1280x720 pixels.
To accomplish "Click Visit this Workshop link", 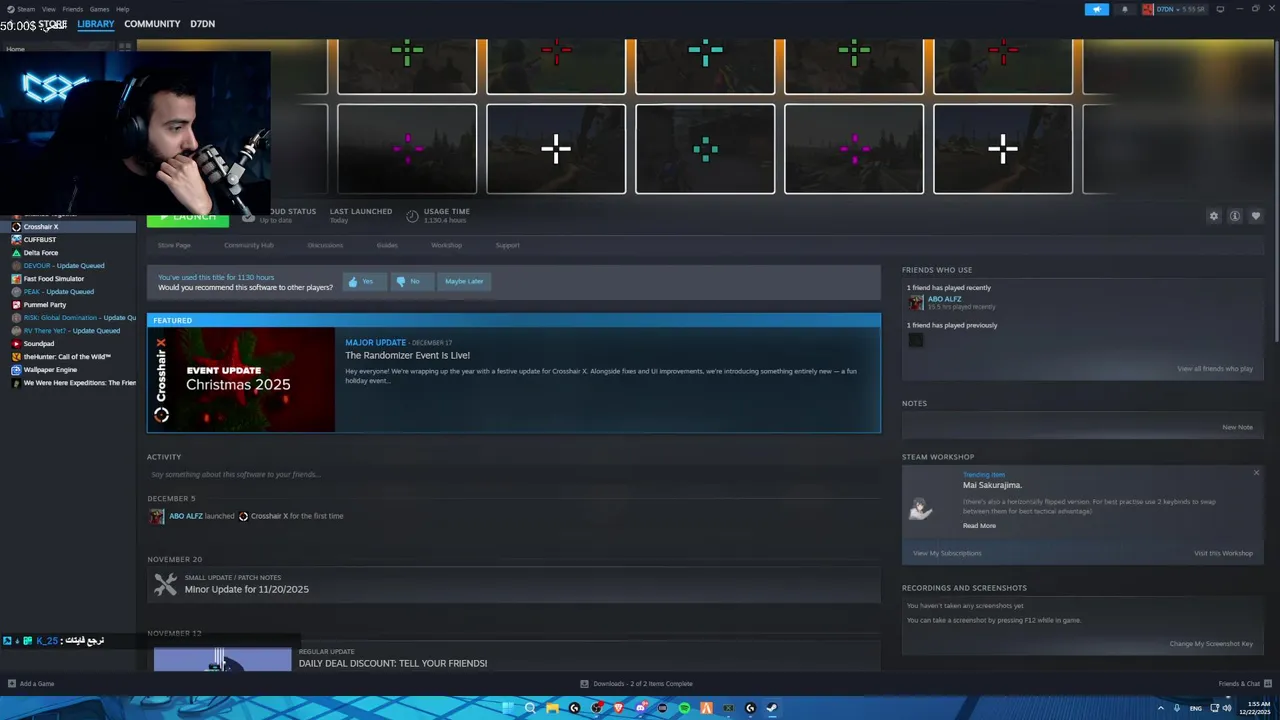I will click(x=1223, y=553).
